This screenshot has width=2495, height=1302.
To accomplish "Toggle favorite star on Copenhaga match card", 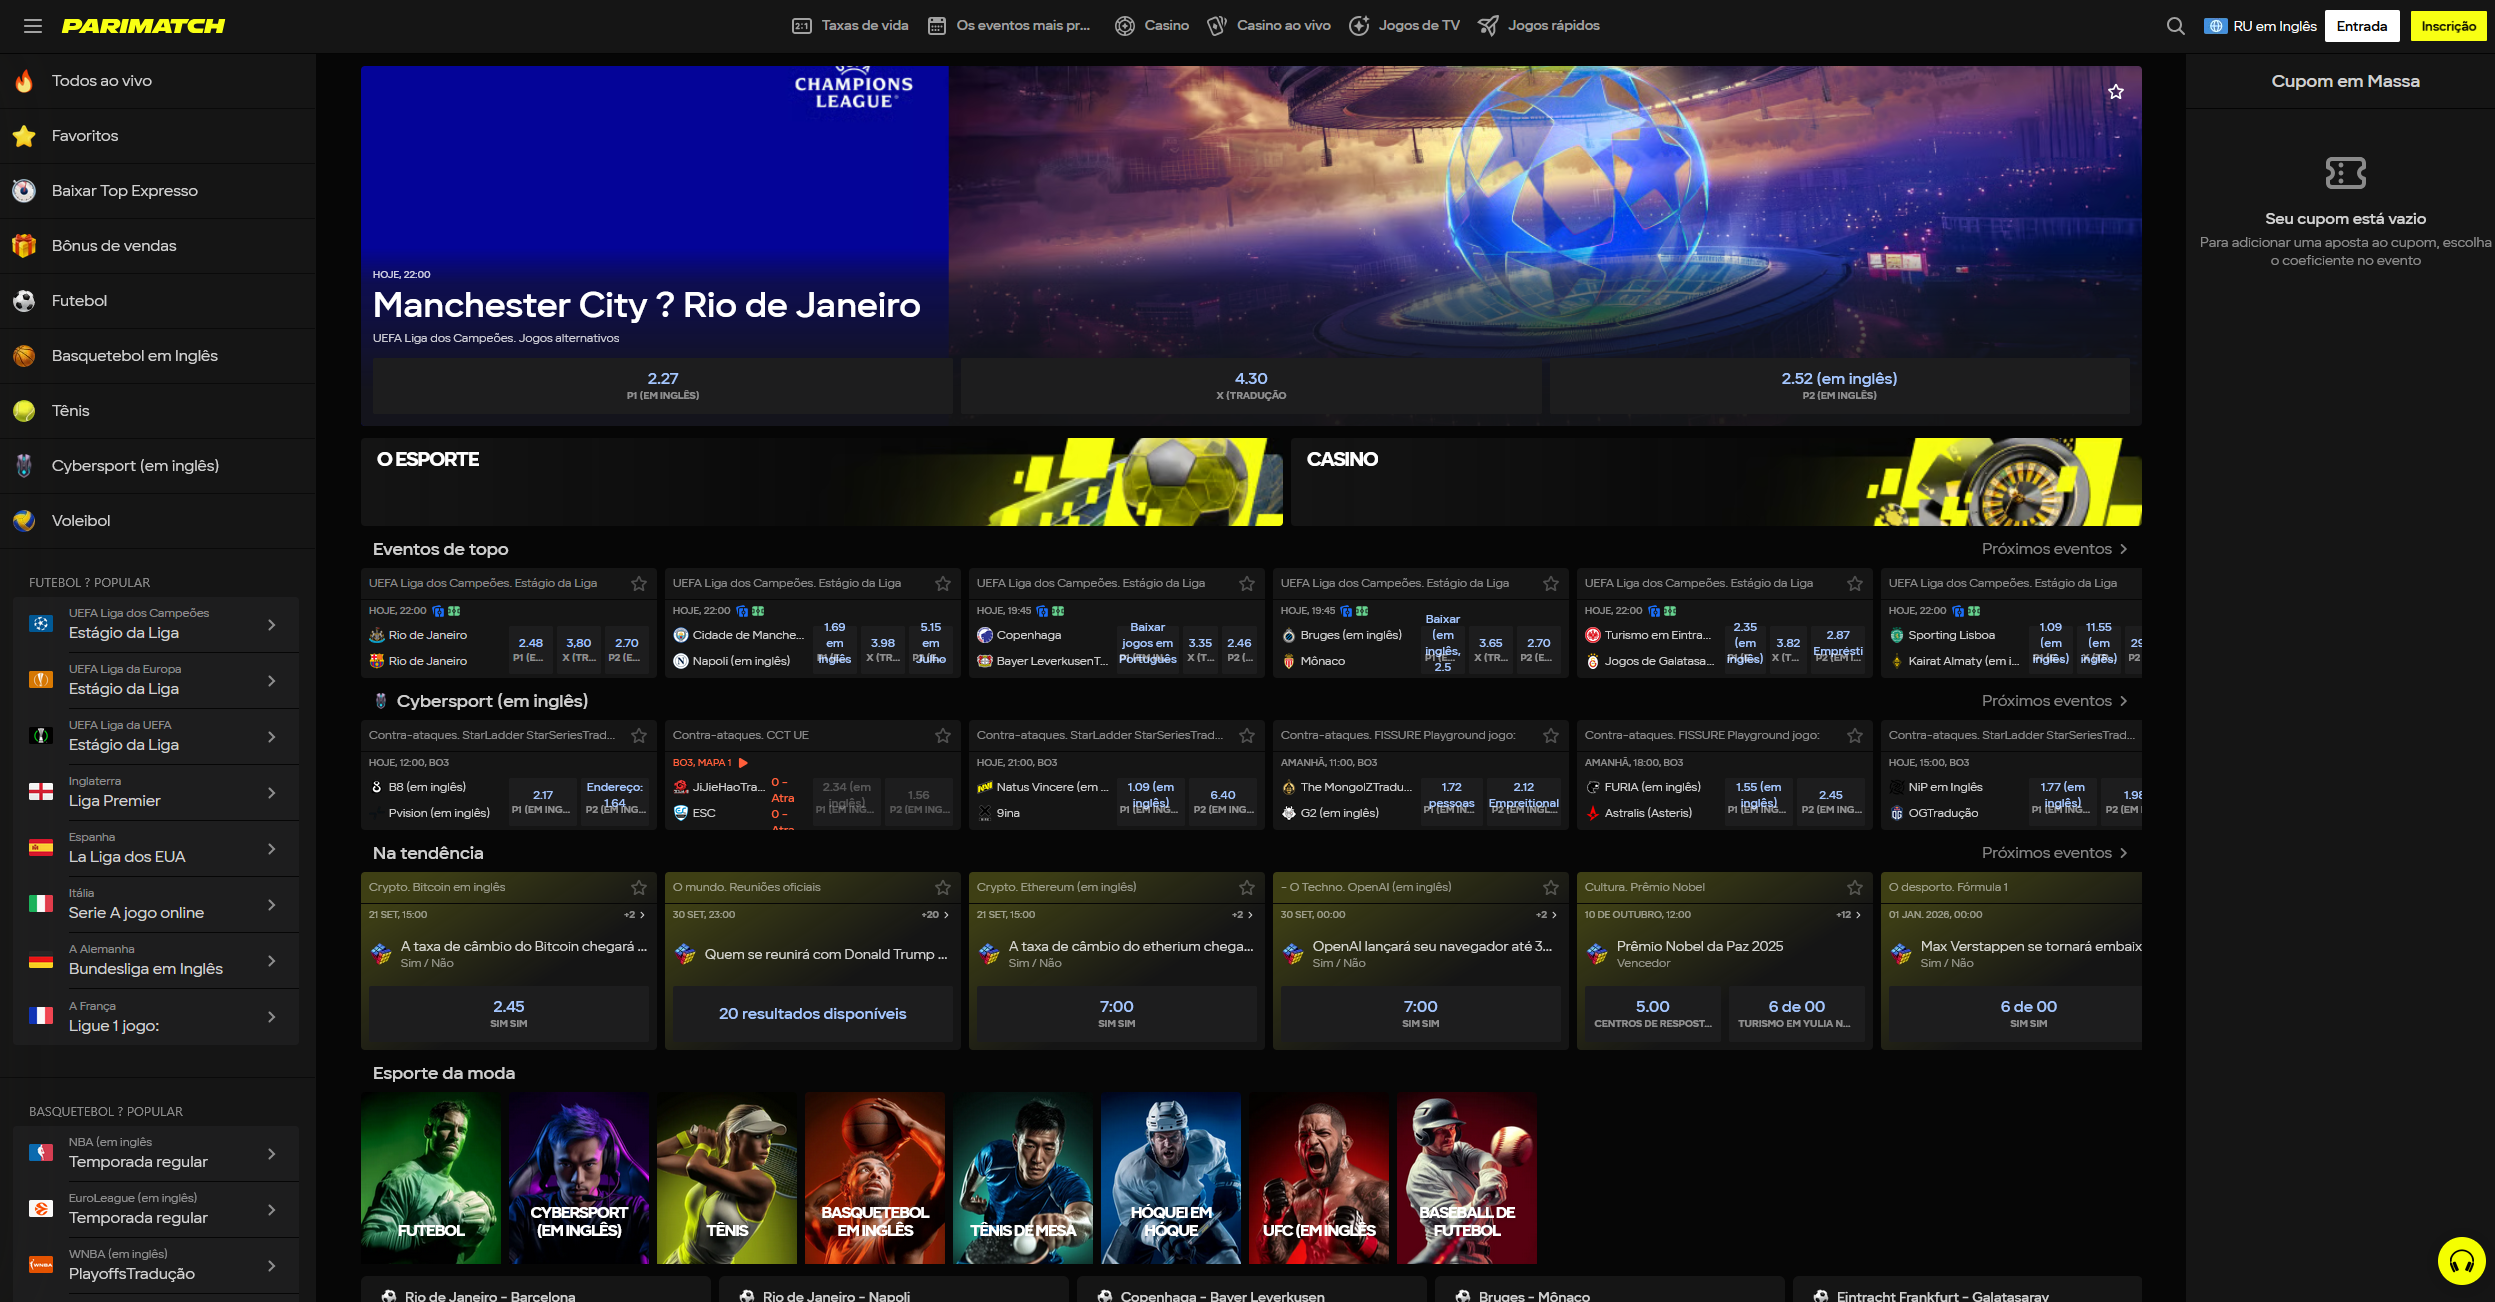I will [x=1246, y=584].
